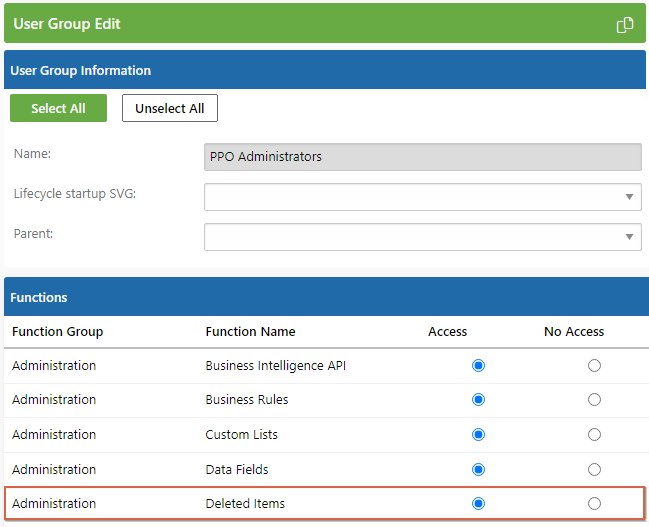The height and width of the screenshot is (527, 649).
Task: Set No Access for Data Fields
Action: (594, 469)
